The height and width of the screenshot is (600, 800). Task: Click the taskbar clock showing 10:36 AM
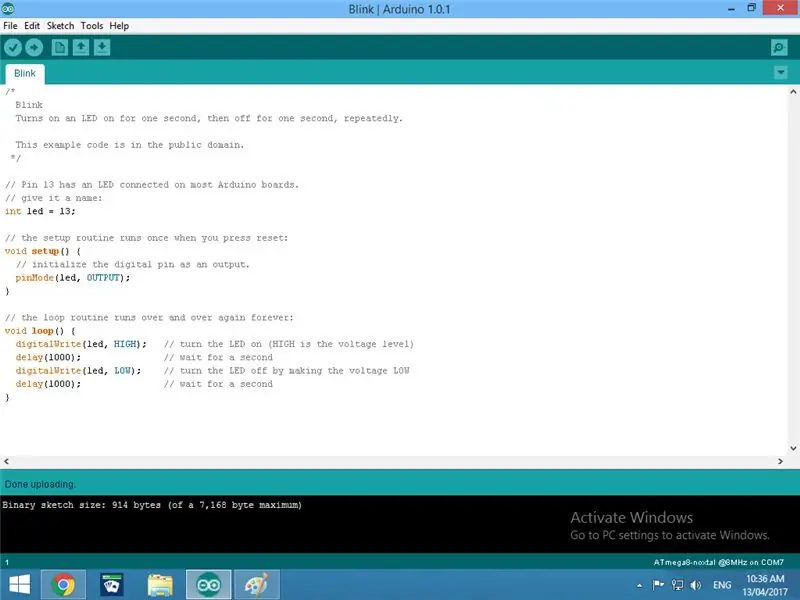(765, 585)
